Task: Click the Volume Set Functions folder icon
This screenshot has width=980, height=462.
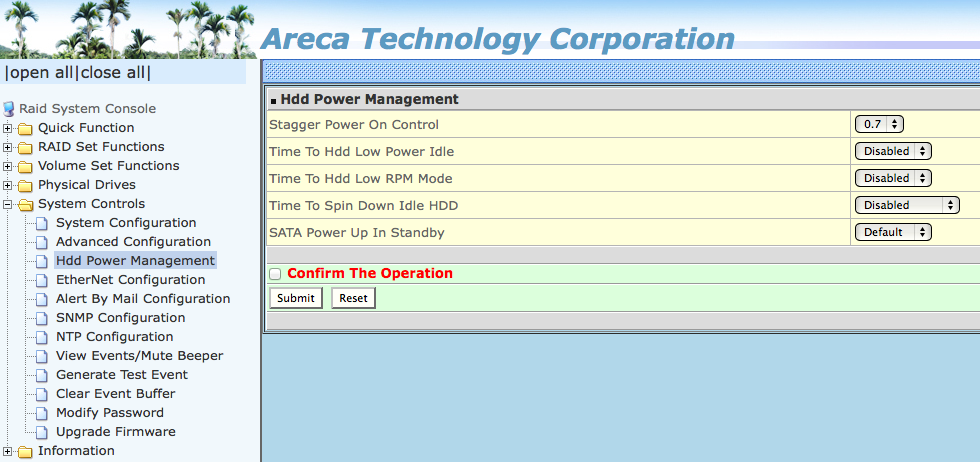Action: [x=25, y=168]
